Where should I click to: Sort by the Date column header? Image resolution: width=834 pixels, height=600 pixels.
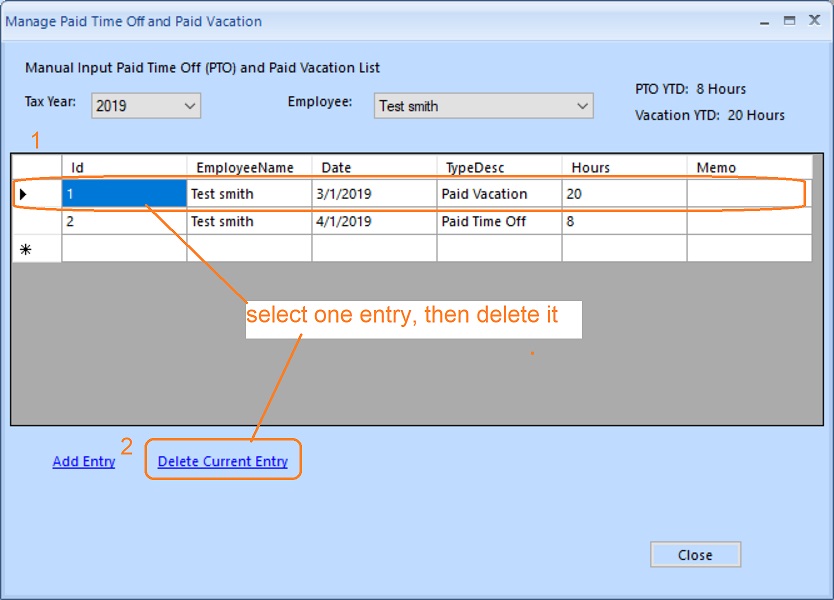374,168
